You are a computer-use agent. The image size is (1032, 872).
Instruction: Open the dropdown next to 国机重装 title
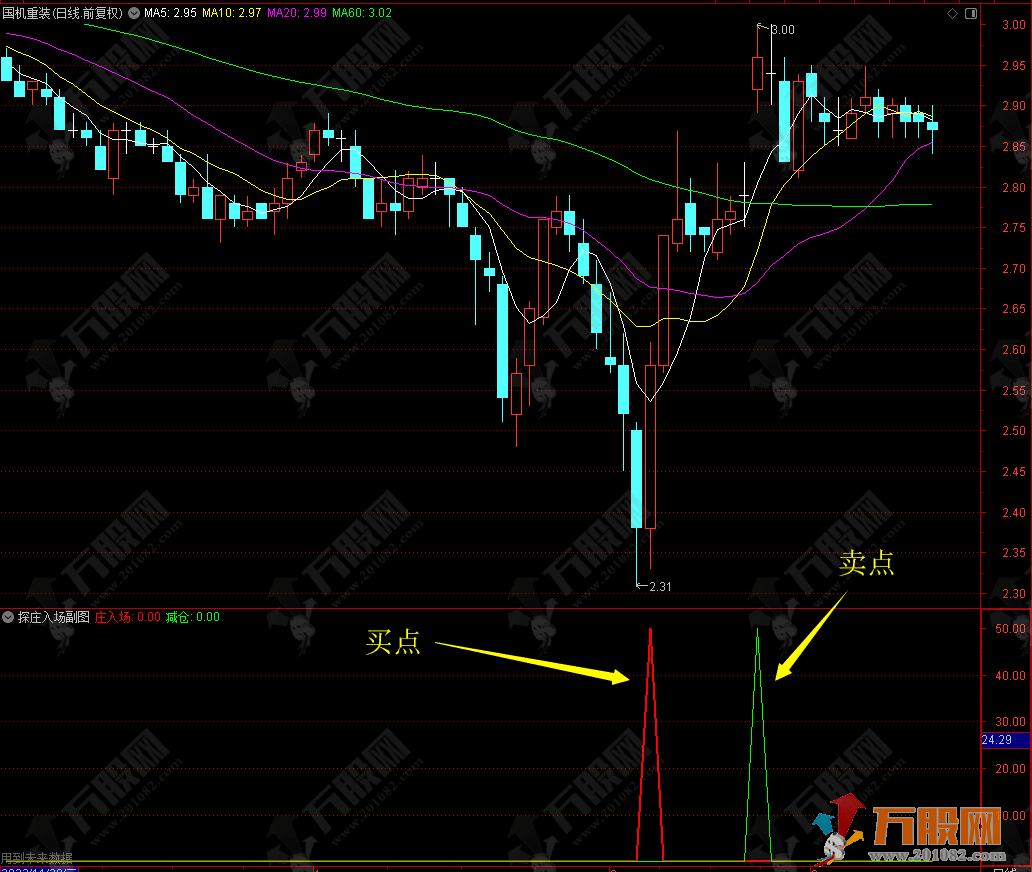click(x=134, y=13)
